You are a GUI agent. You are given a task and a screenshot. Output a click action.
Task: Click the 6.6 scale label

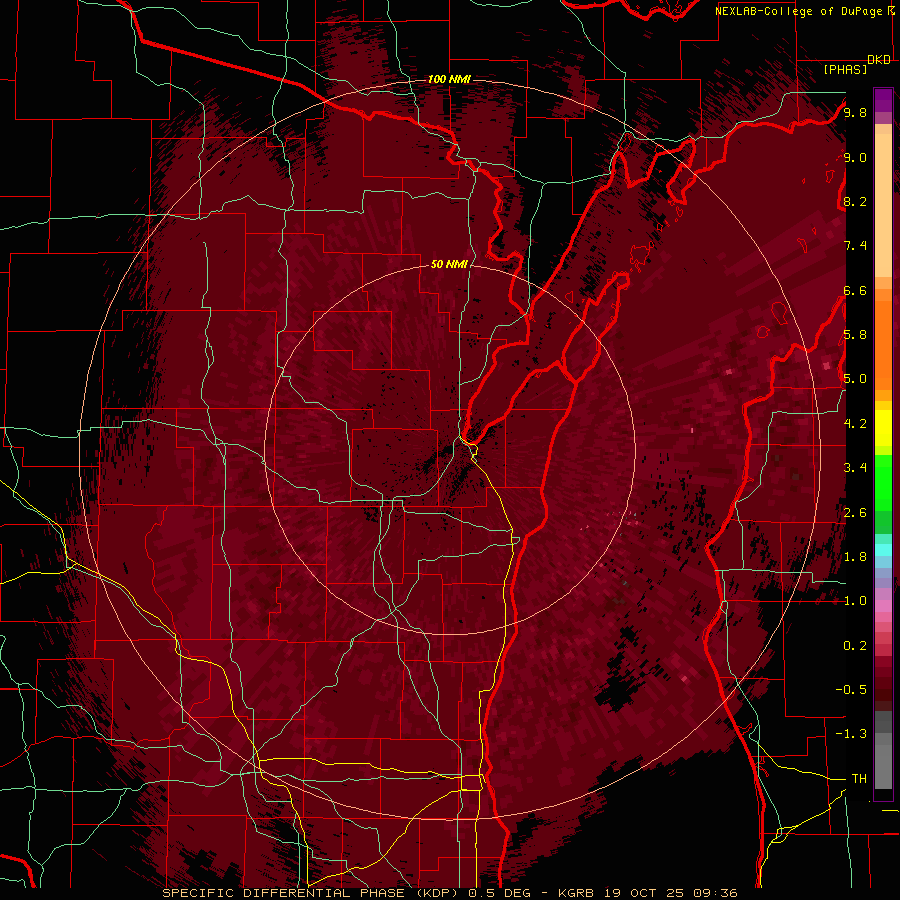point(855,290)
